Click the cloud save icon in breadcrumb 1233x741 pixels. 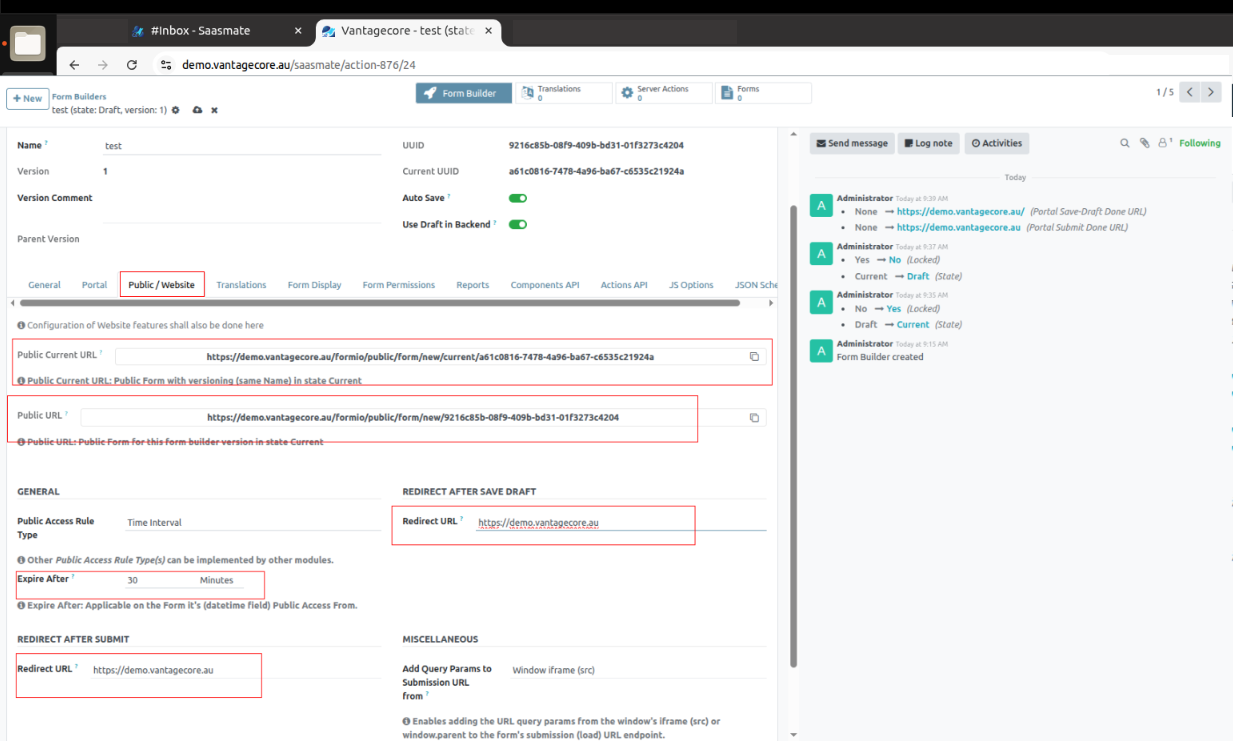(197, 110)
